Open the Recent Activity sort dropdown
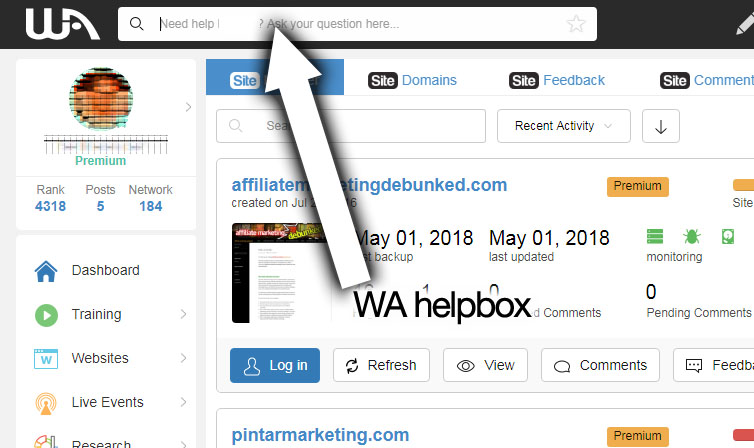754x448 pixels. tap(564, 126)
